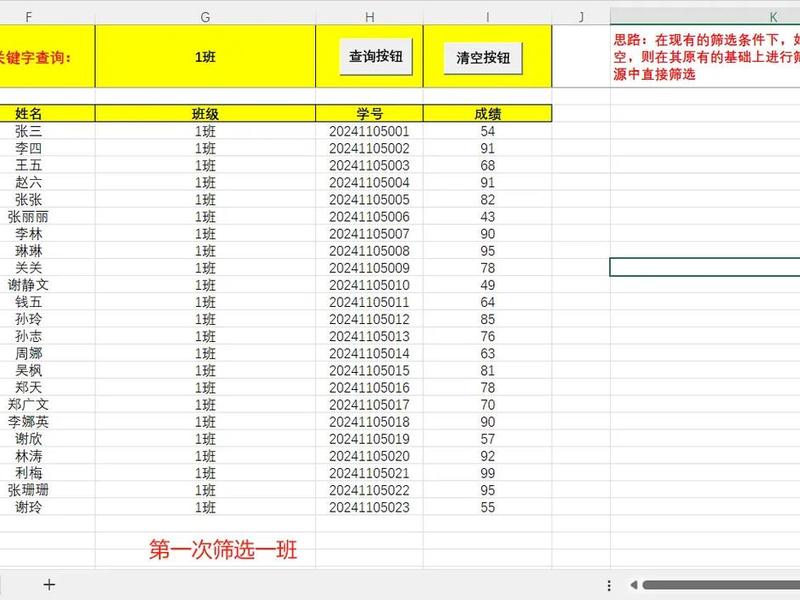Screen dimensions: 800x600
Task: Select the name cell 谢静文
Action: [x=47, y=285]
